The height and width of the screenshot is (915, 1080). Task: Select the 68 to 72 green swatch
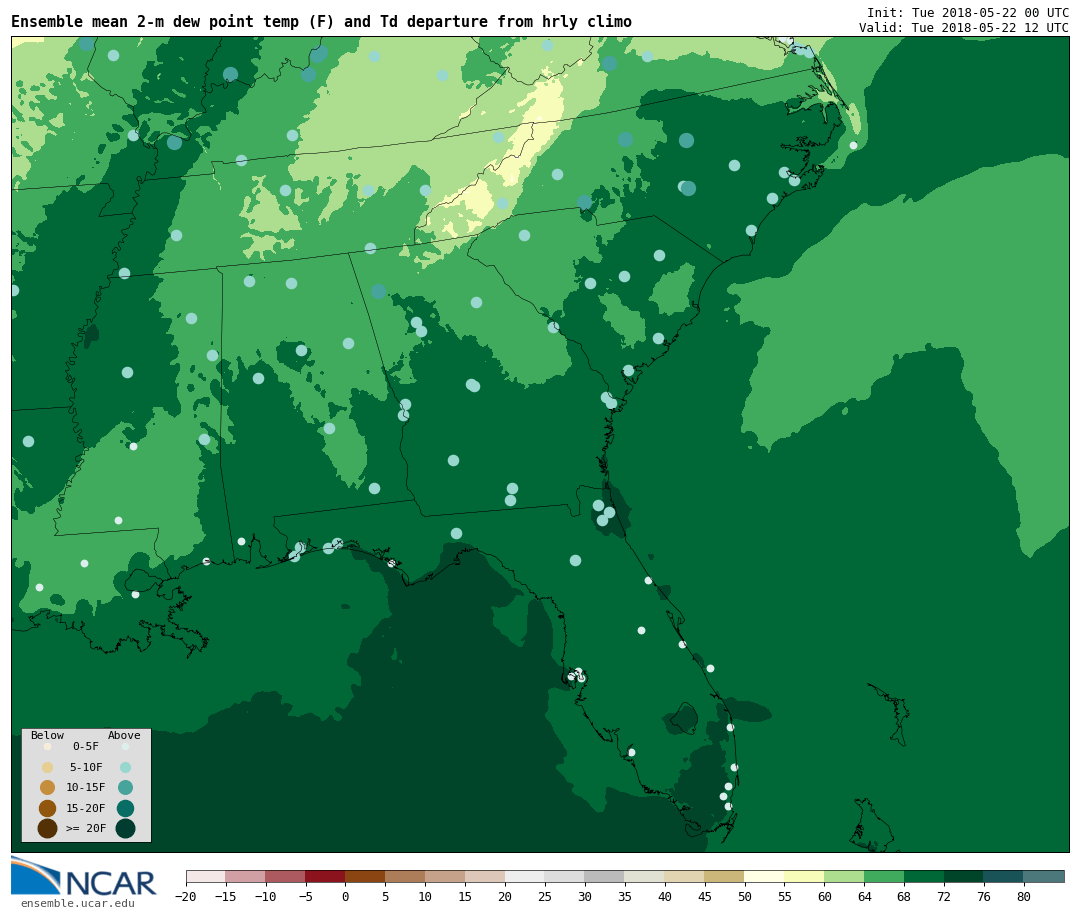point(924,876)
